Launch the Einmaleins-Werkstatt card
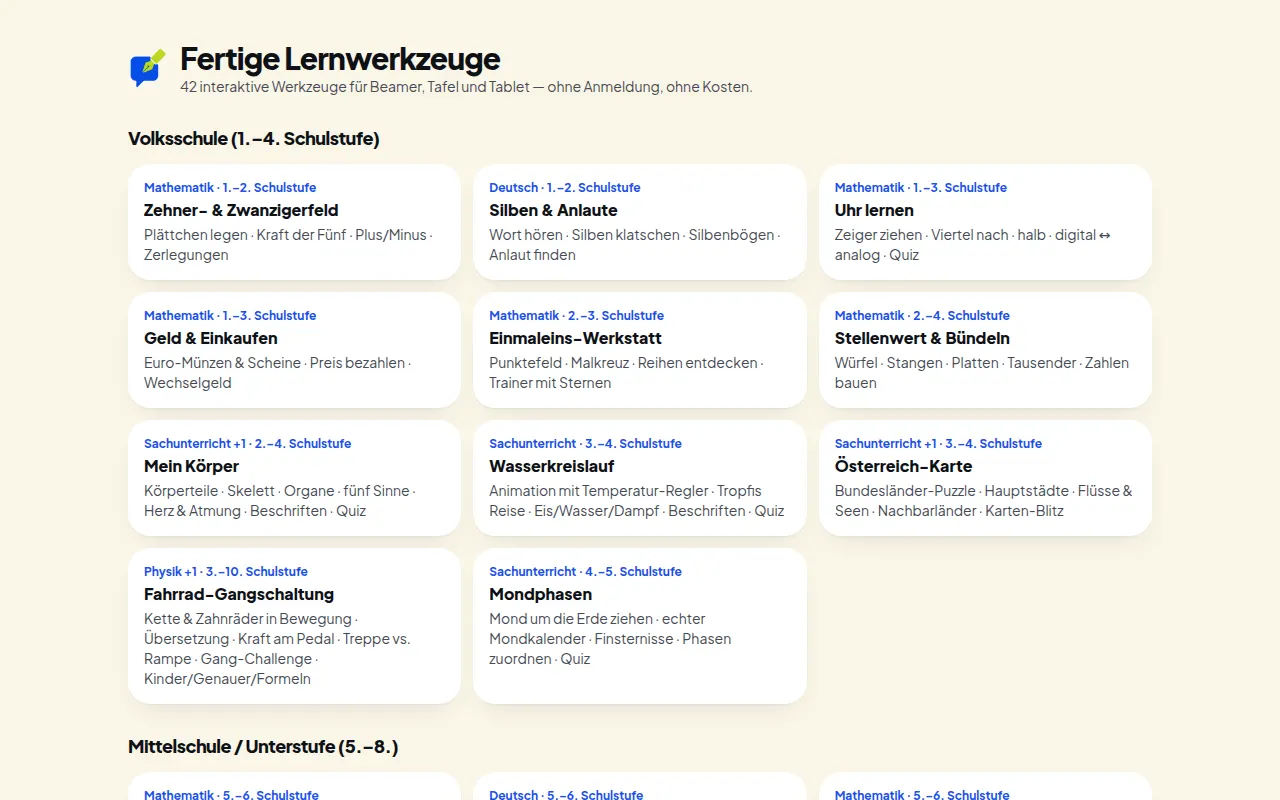Image resolution: width=1280 pixels, height=800 pixels. [640, 350]
